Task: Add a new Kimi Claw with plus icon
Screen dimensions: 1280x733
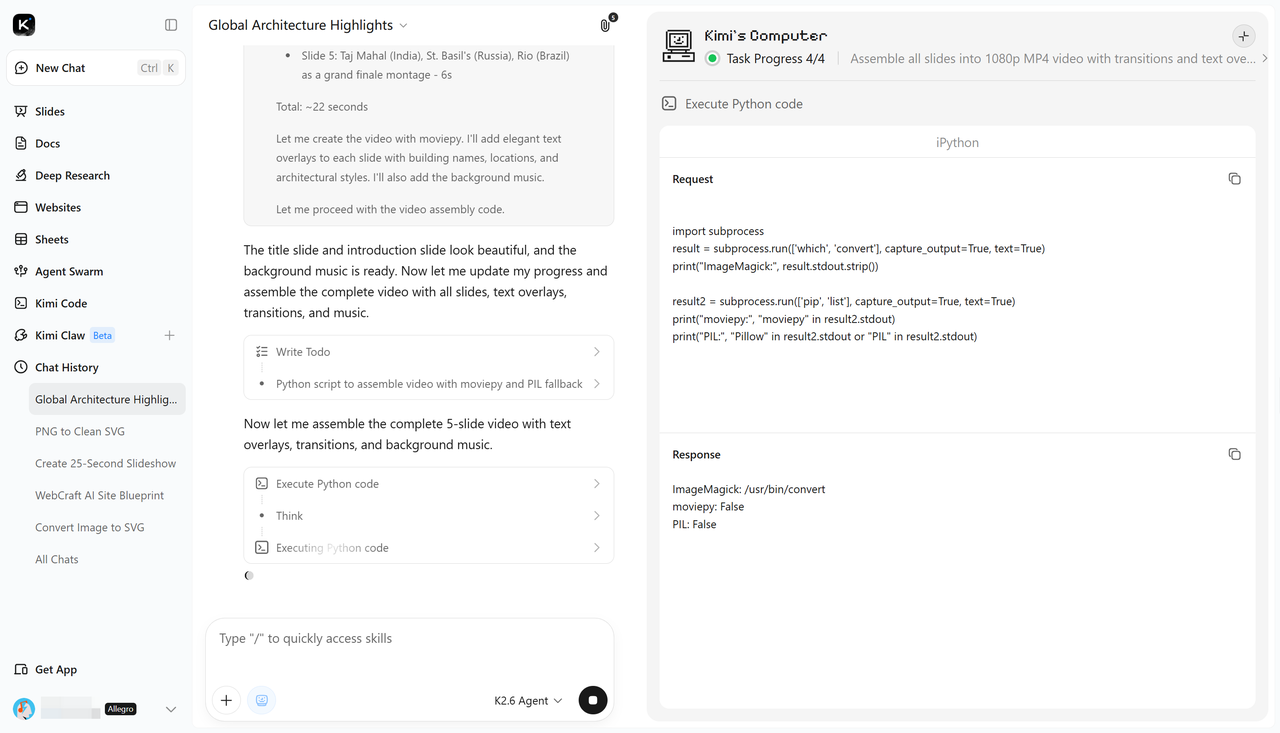Action: pyautogui.click(x=169, y=335)
